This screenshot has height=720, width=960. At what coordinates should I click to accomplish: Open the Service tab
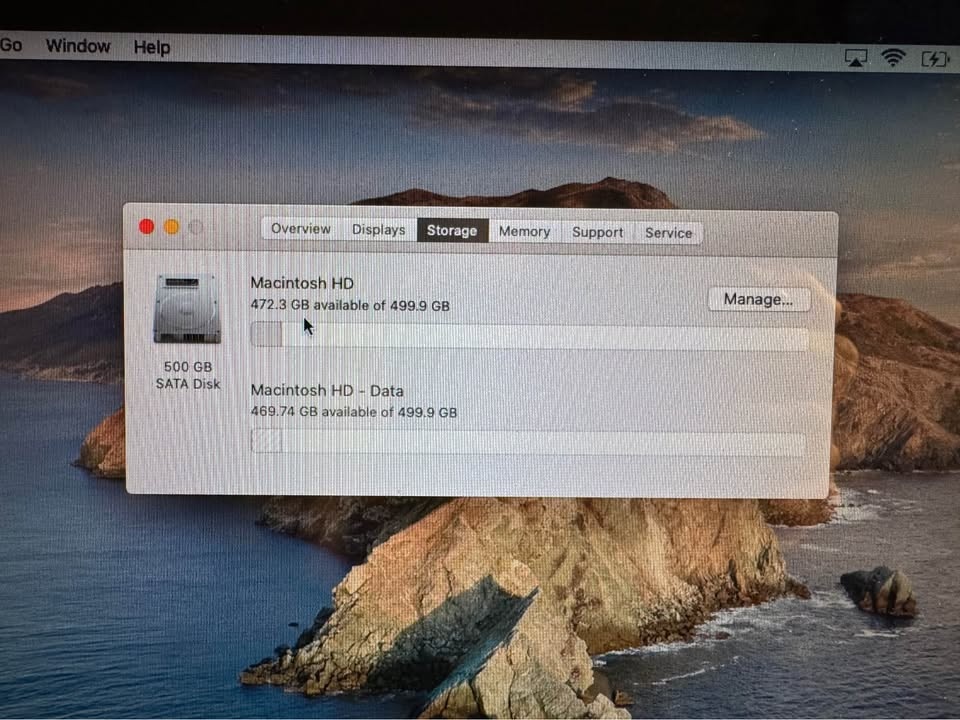669,233
